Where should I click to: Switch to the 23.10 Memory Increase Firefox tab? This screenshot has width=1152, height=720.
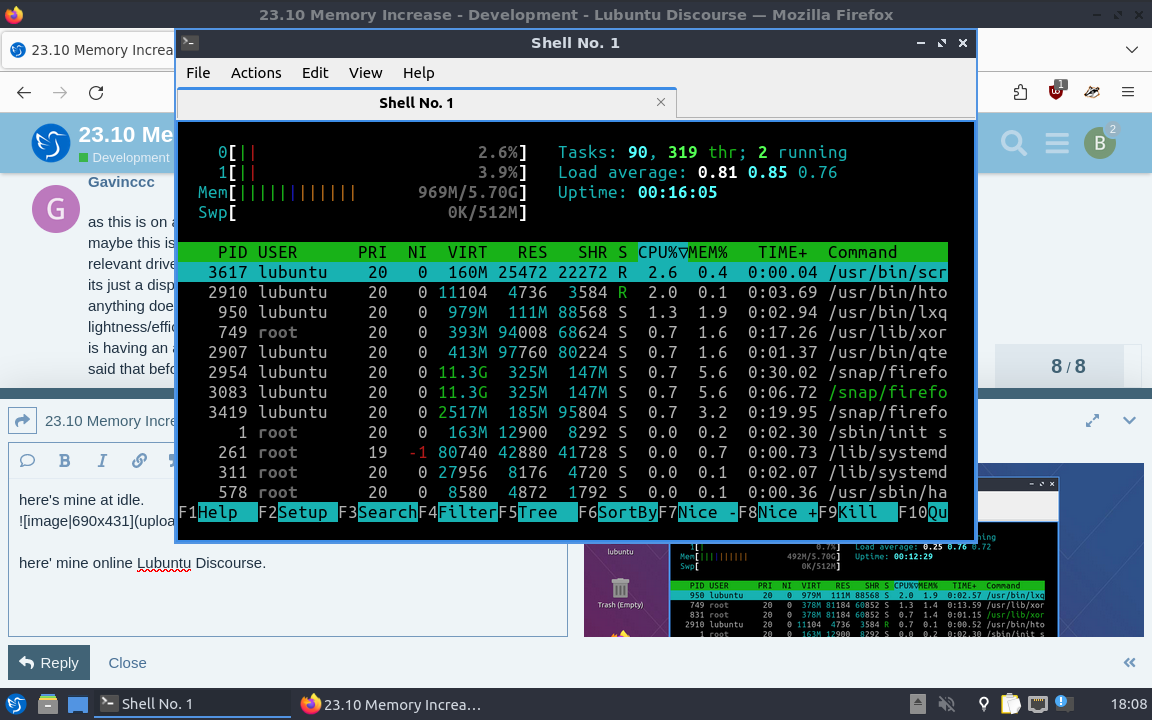[x=90, y=50]
